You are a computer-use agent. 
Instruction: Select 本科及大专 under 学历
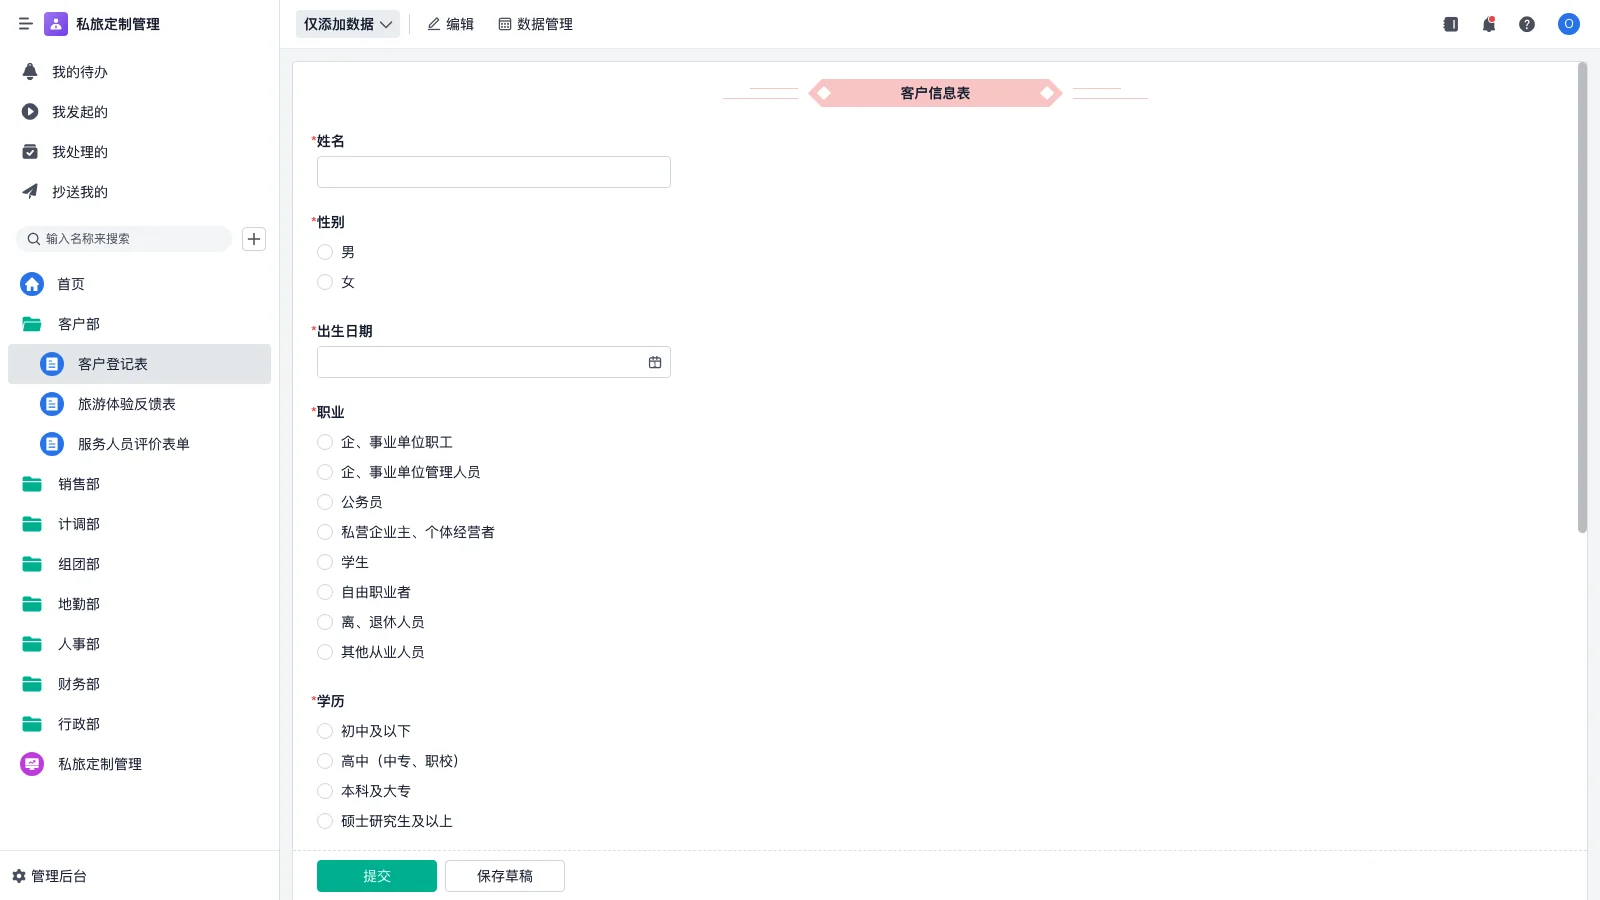click(x=324, y=791)
